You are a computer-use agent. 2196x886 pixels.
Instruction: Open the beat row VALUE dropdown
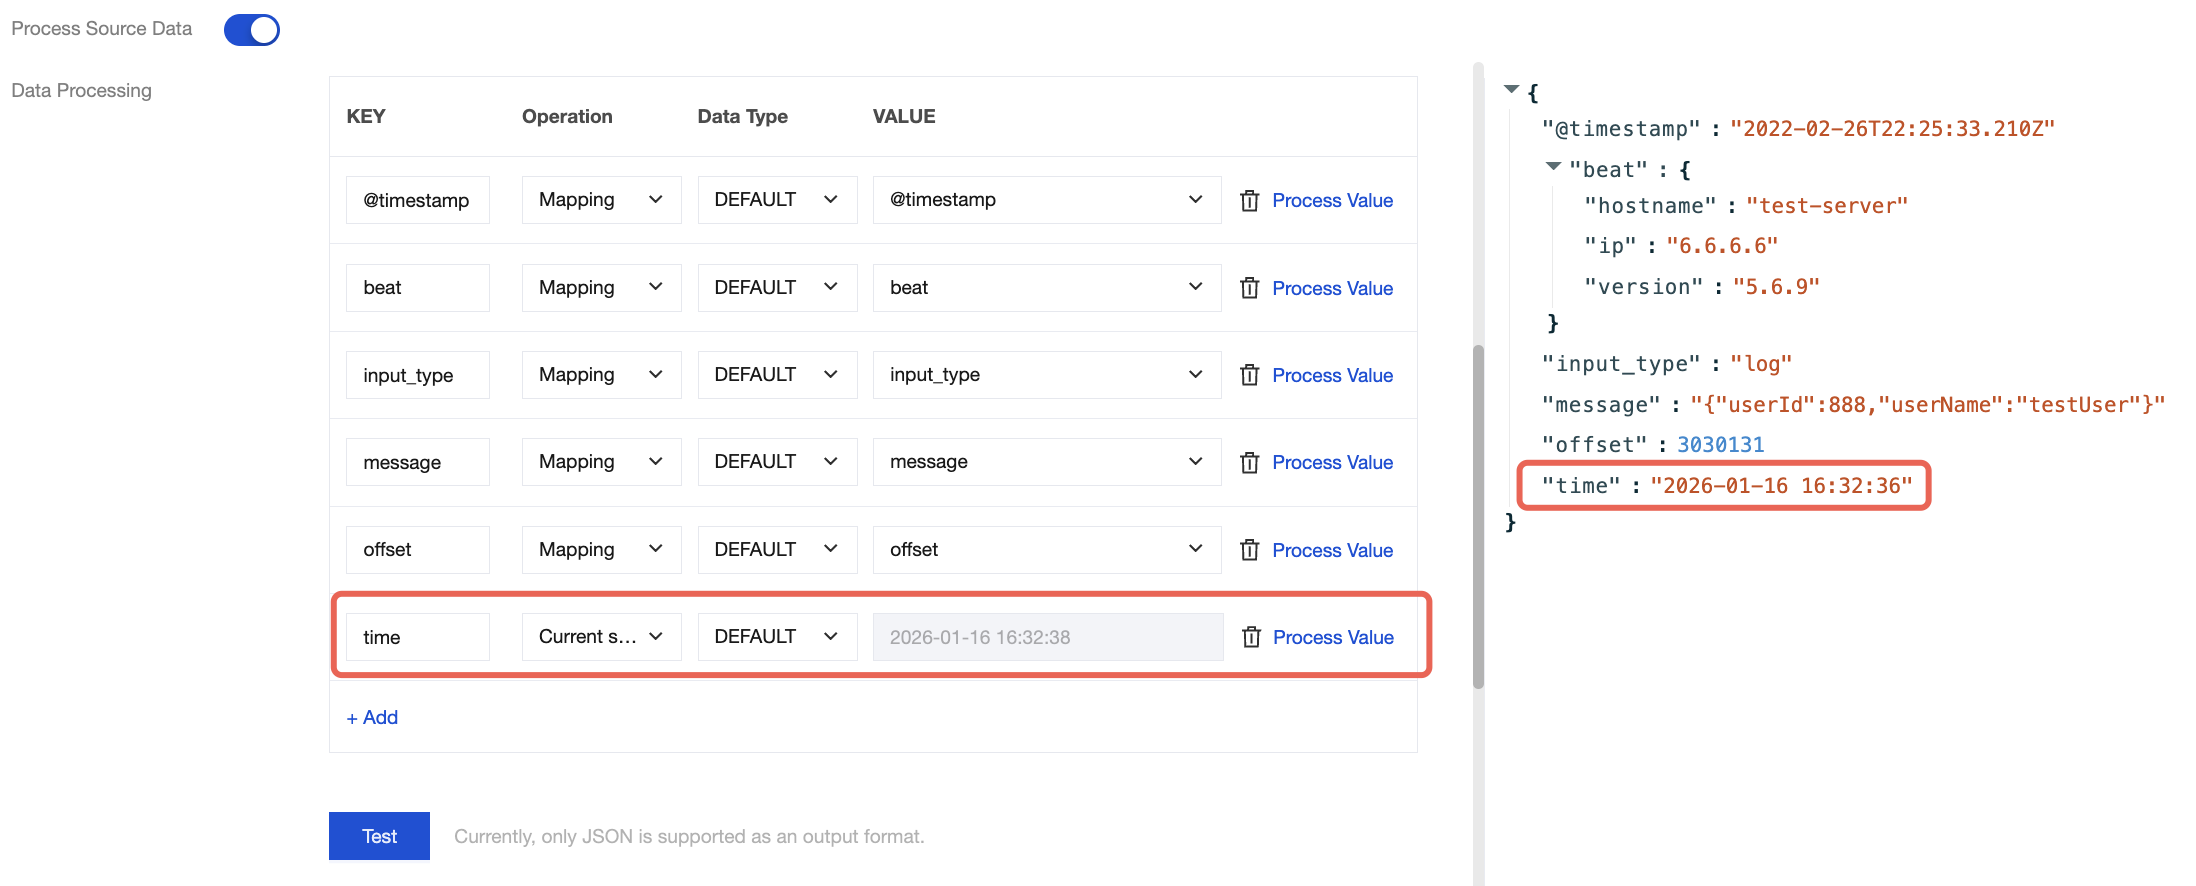(1046, 288)
